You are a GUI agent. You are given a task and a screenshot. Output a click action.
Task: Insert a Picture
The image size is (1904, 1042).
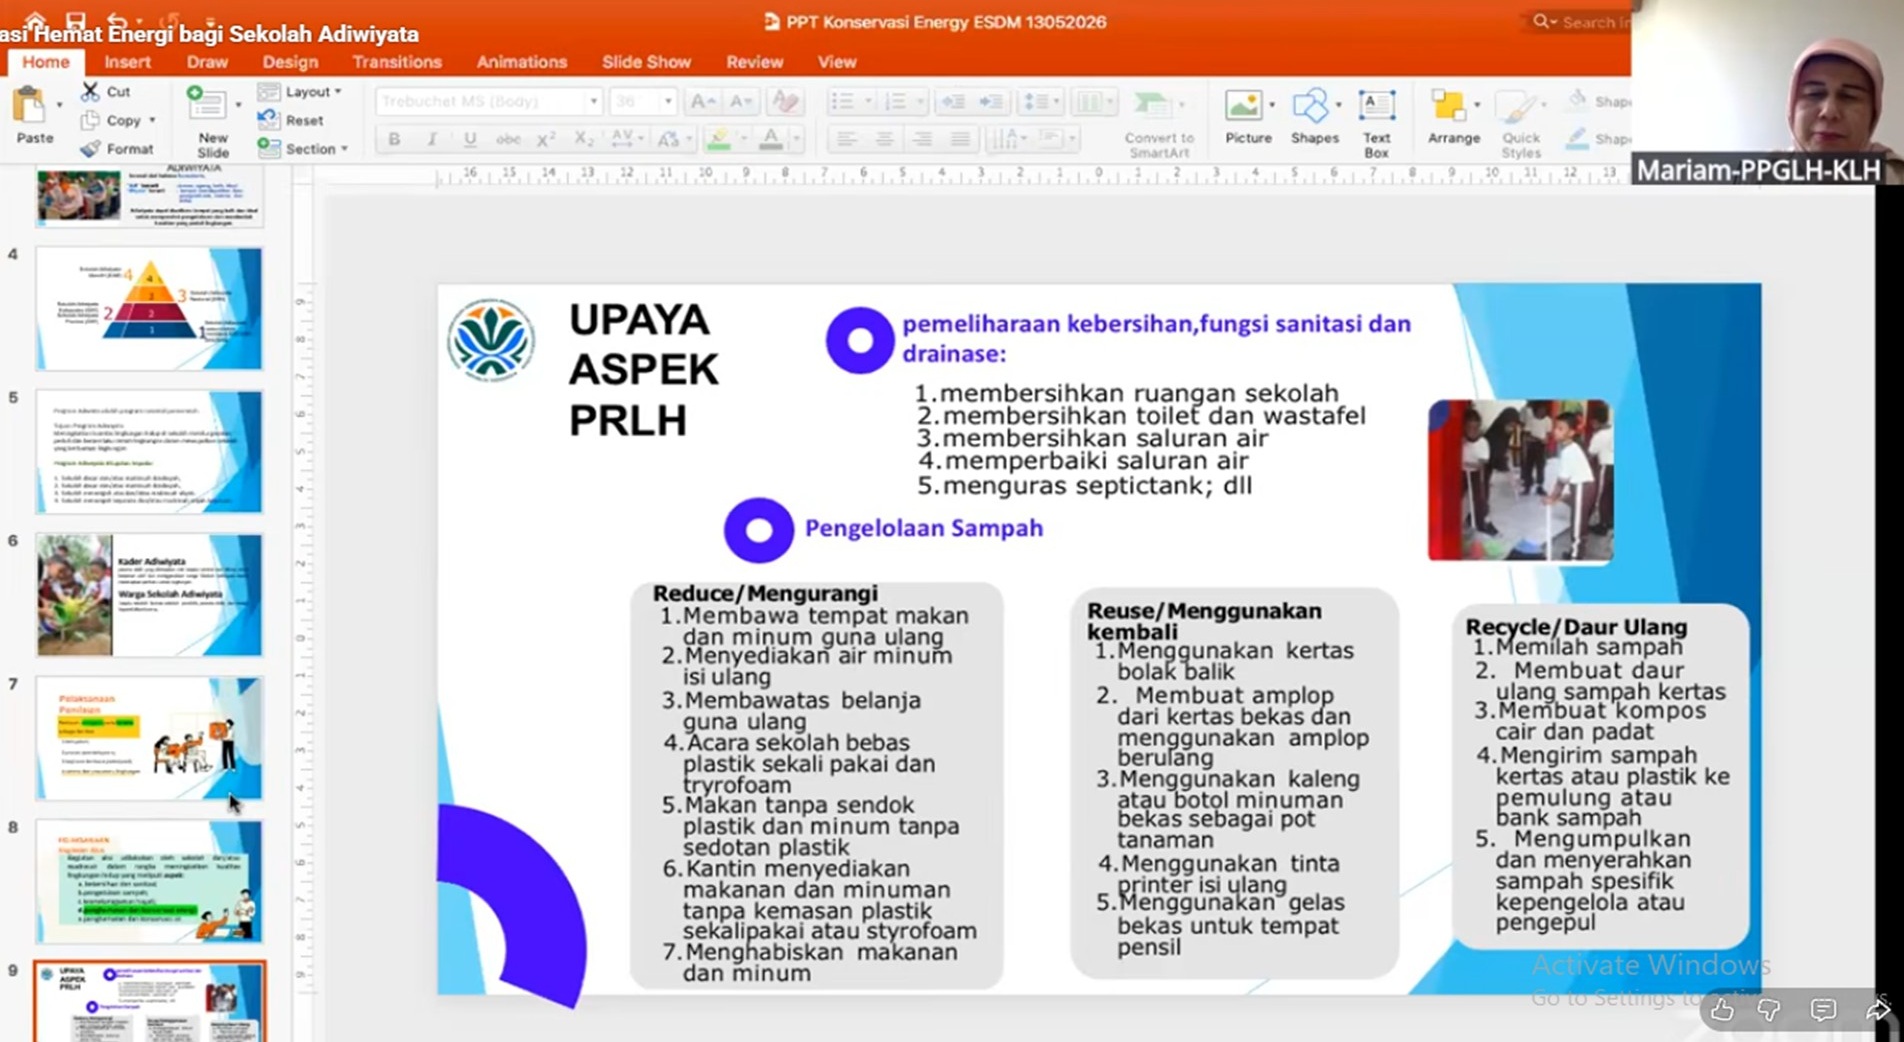[1247, 118]
